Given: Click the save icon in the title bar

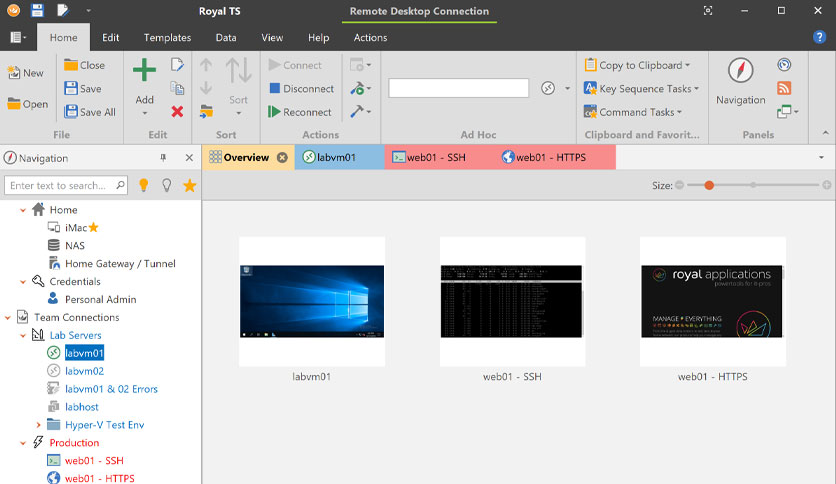Looking at the screenshot, I should click(37, 10).
